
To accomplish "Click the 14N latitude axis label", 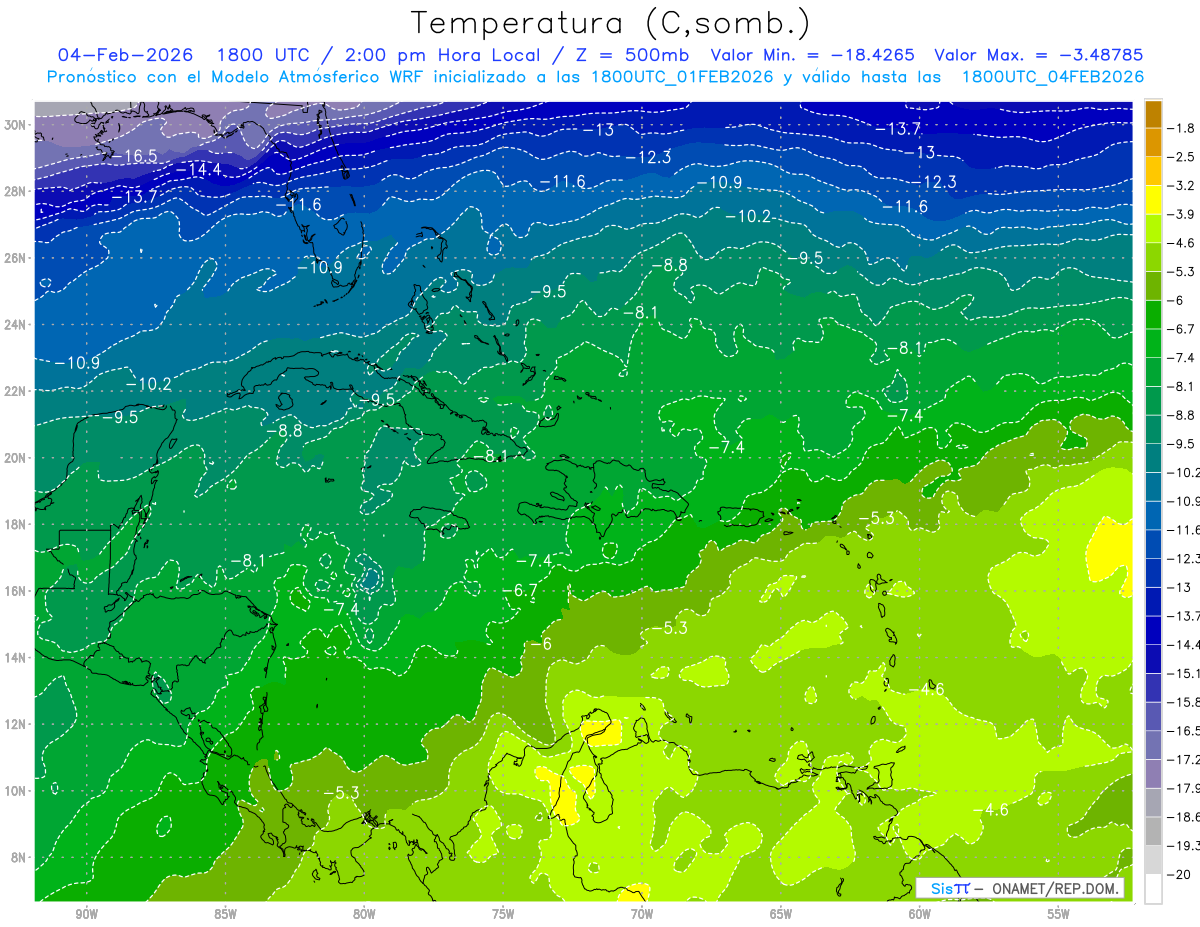I will (17, 657).
